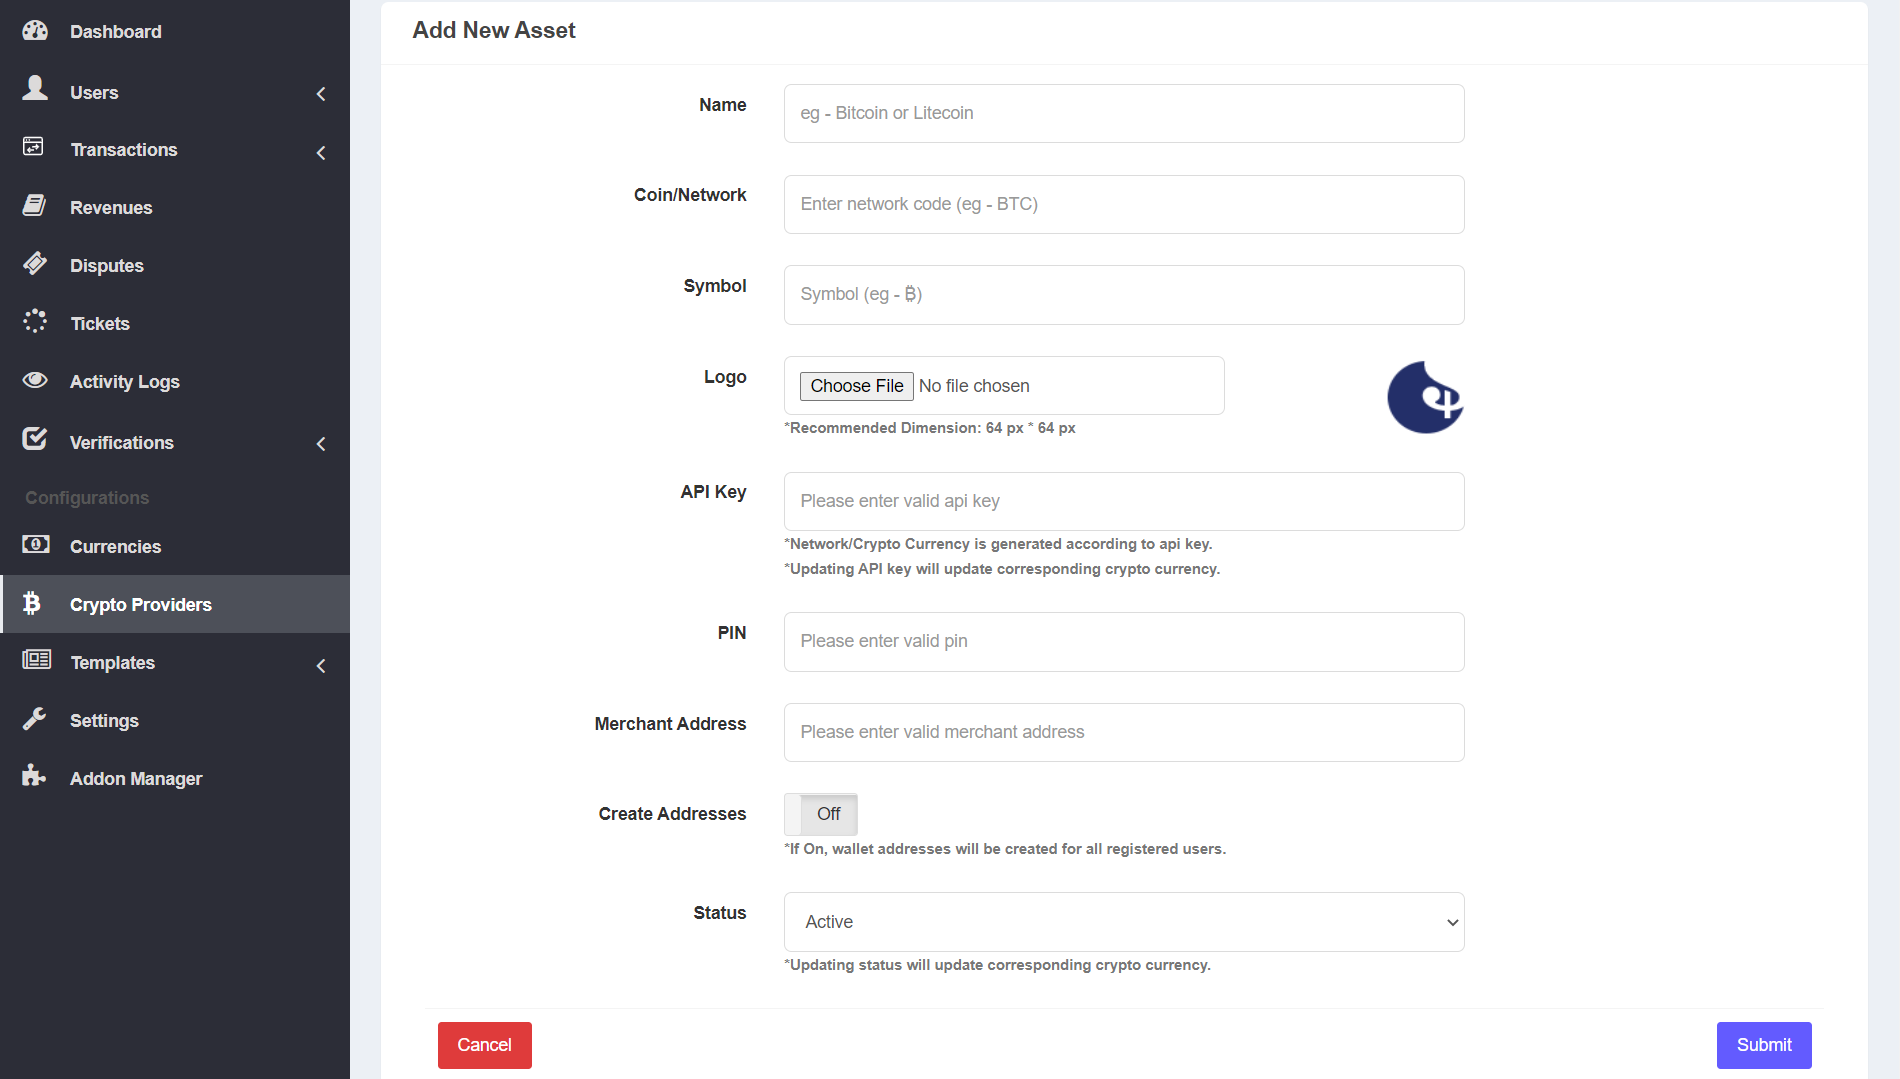Open the Verifications menu item

coord(121,443)
